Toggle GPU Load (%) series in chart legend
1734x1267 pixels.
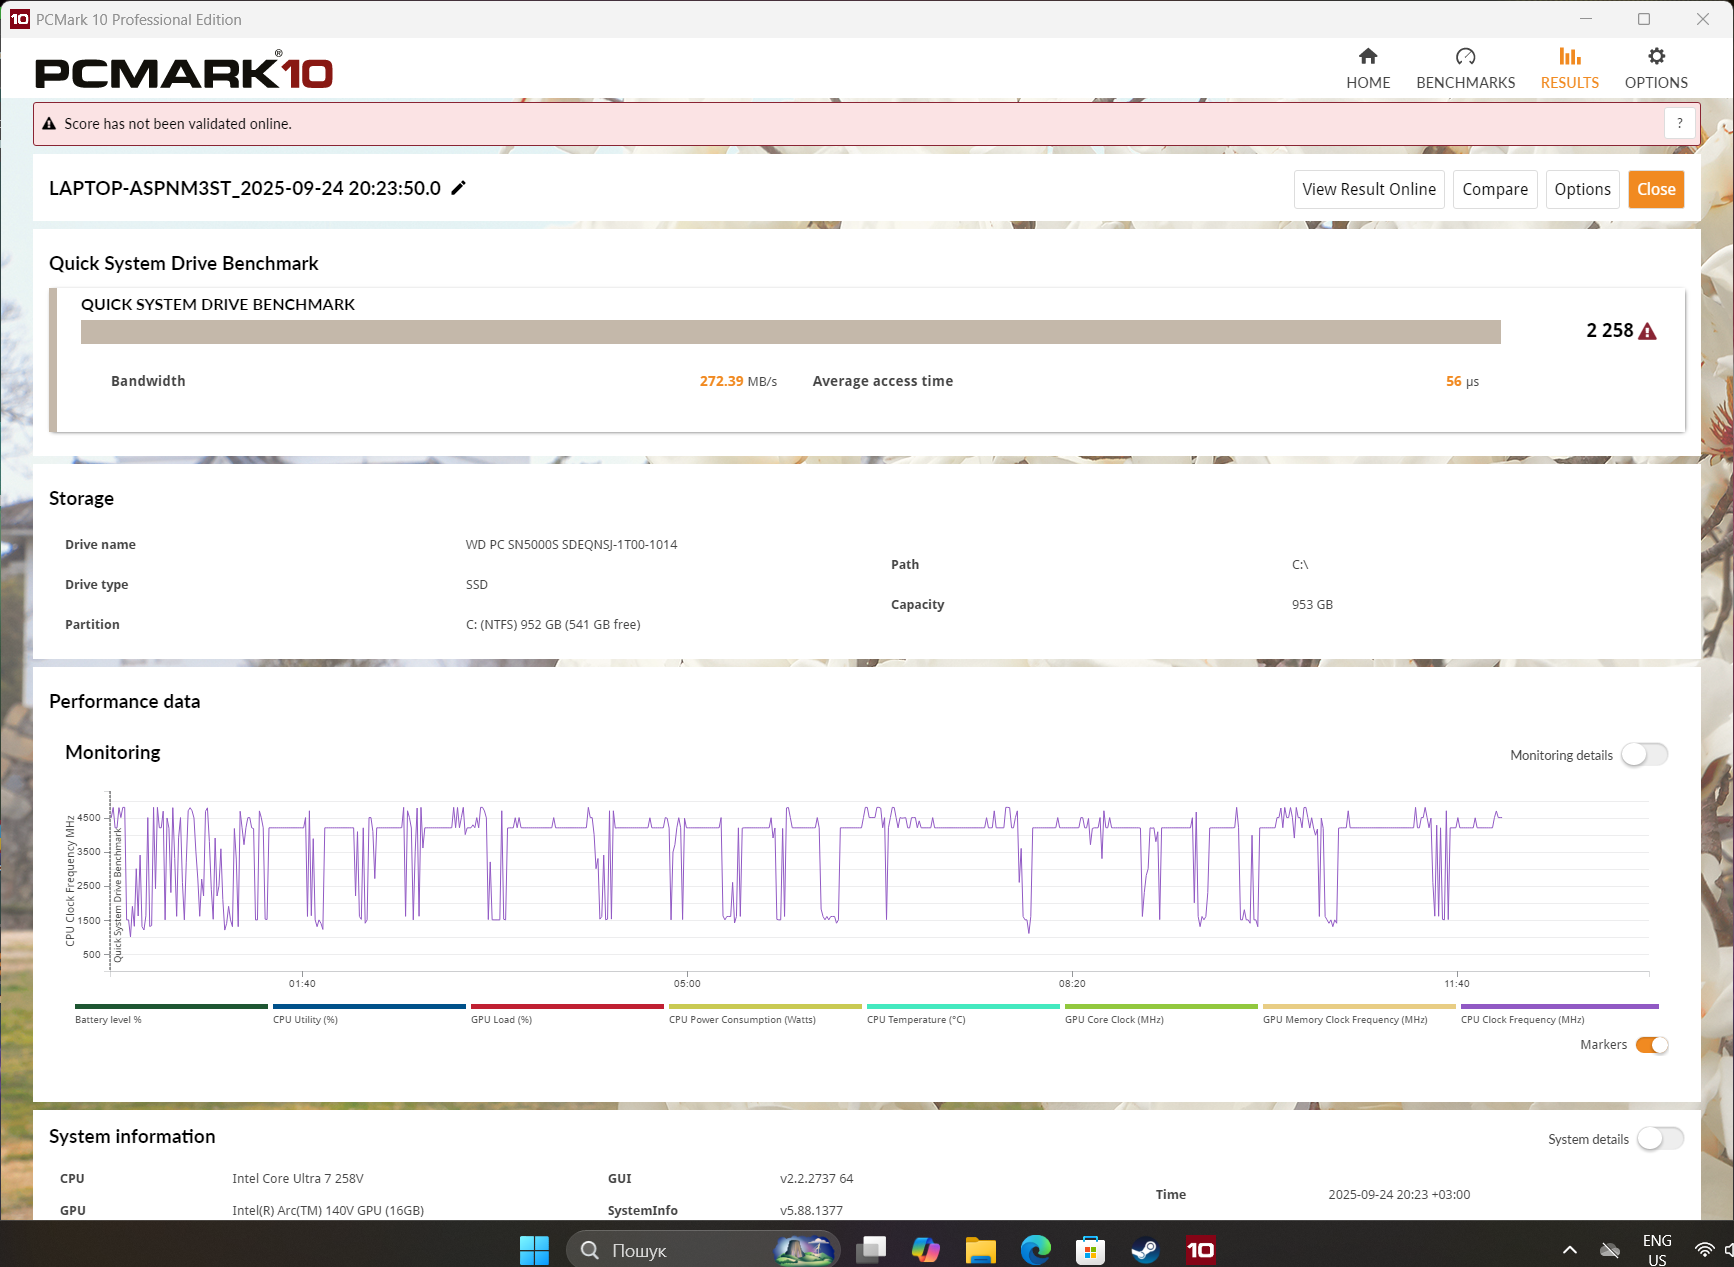click(x=567, y=1014)
